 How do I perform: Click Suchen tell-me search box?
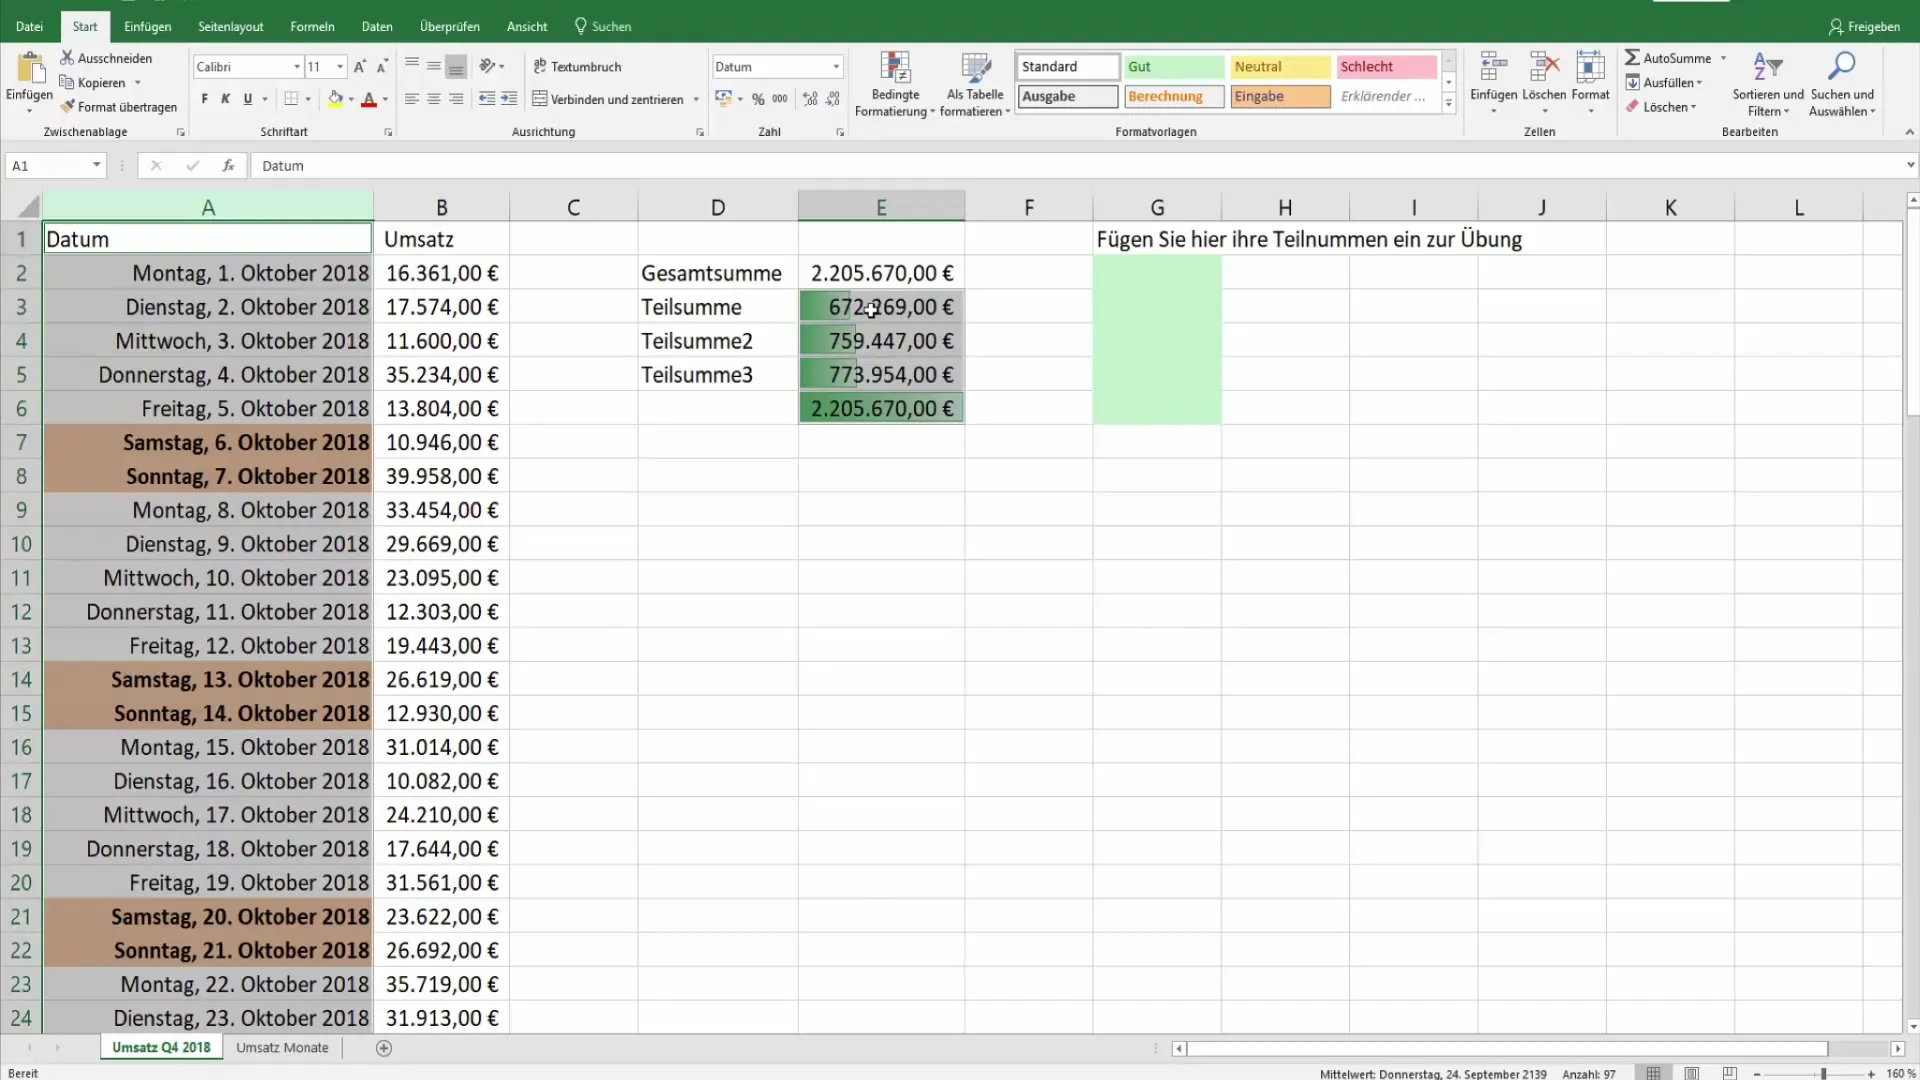point(603,26)
